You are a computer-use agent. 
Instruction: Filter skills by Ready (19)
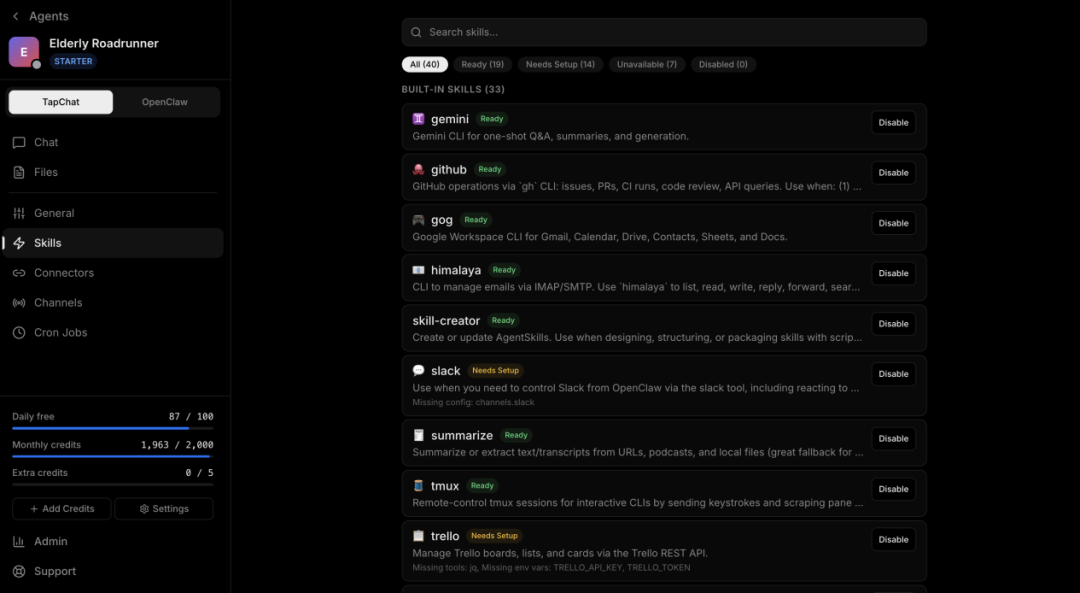pos(482,65)
